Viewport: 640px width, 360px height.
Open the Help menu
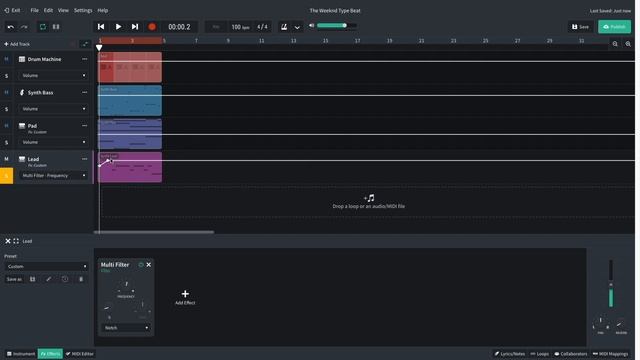pyautogui.click(x=102, y=10)
